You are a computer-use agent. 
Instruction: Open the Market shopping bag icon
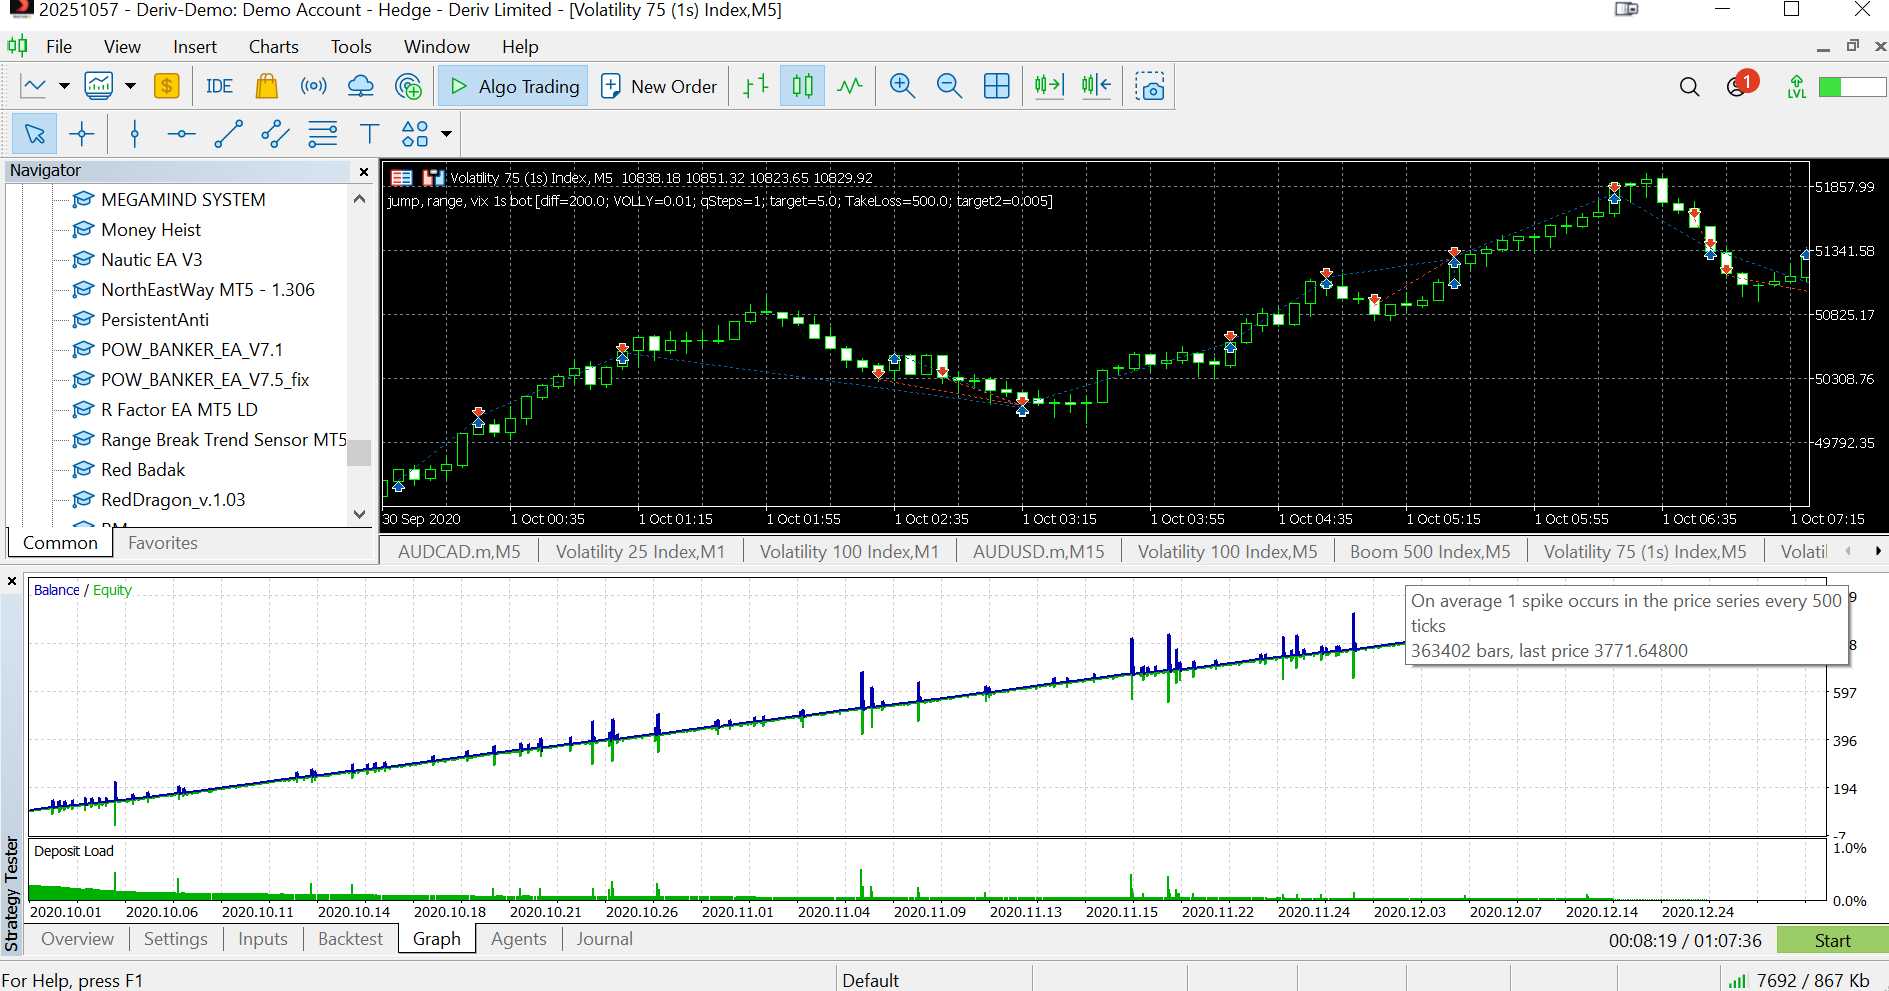point(266,86)
